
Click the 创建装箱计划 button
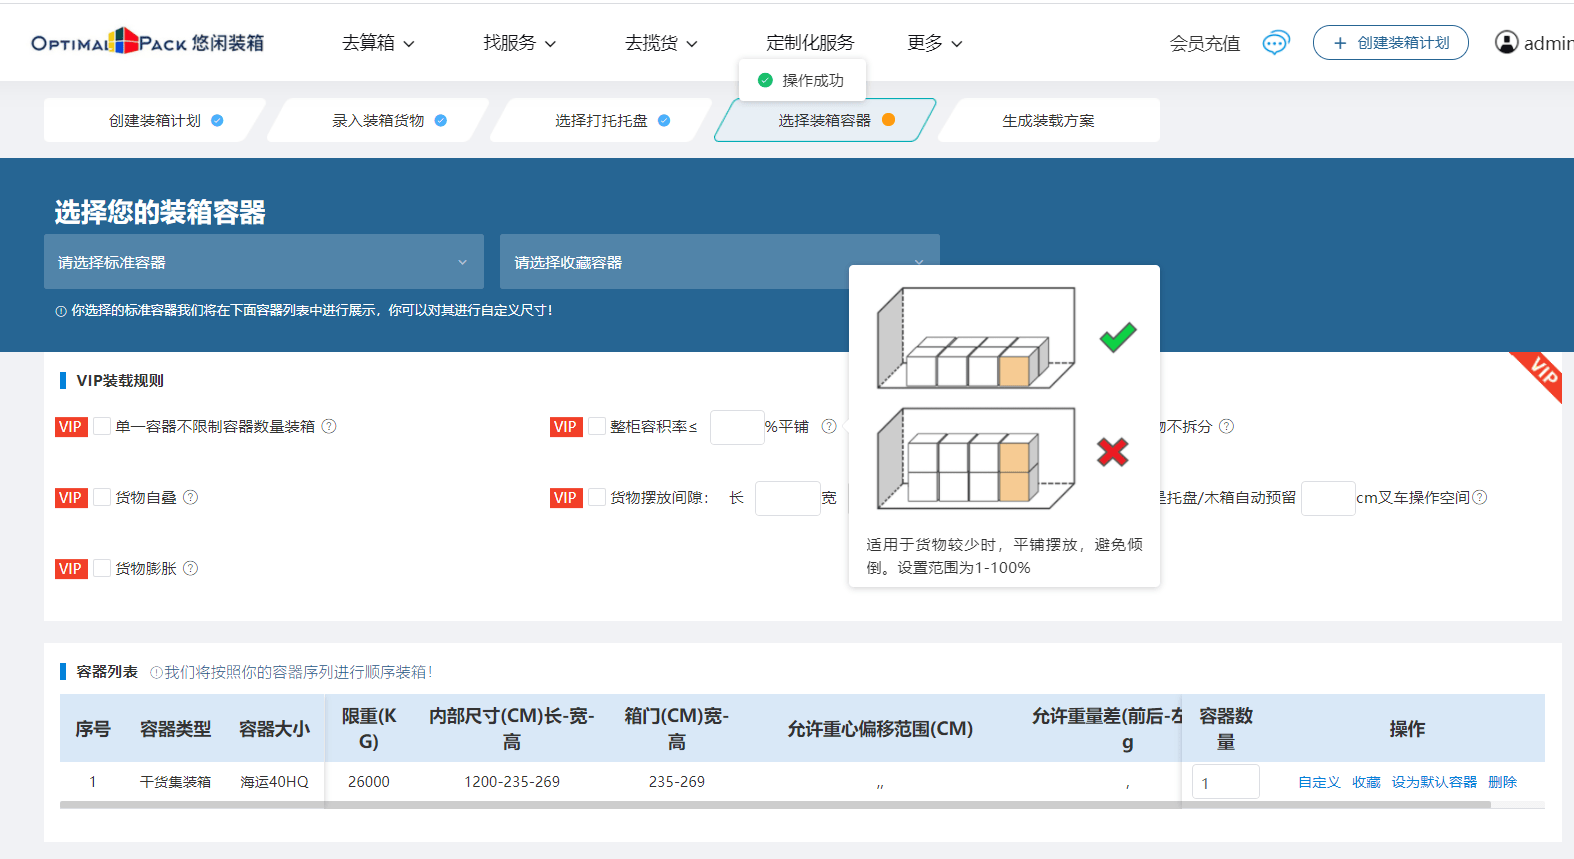1390,43
